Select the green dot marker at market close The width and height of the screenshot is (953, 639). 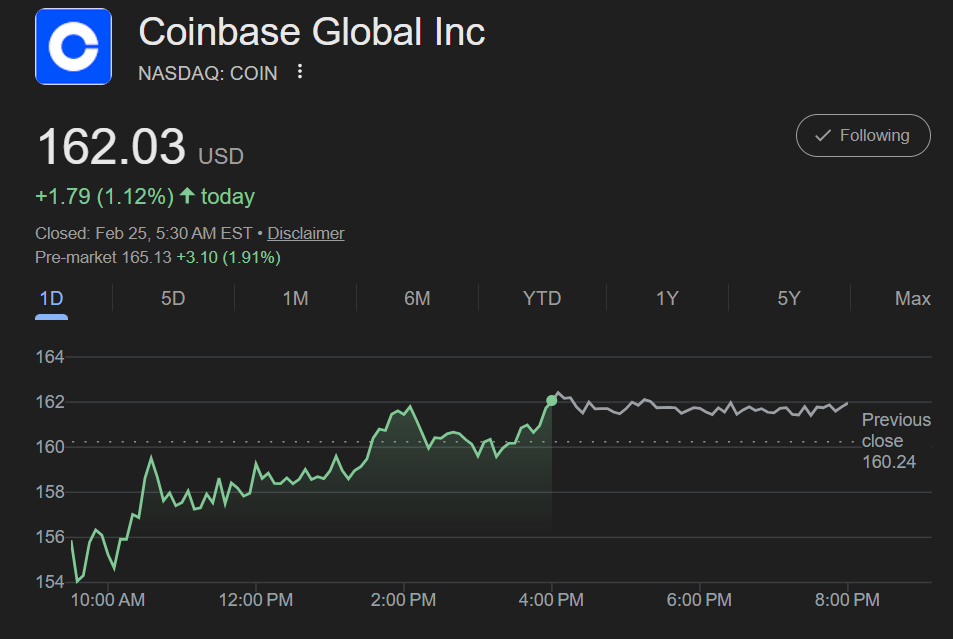(x=550, y=400)
